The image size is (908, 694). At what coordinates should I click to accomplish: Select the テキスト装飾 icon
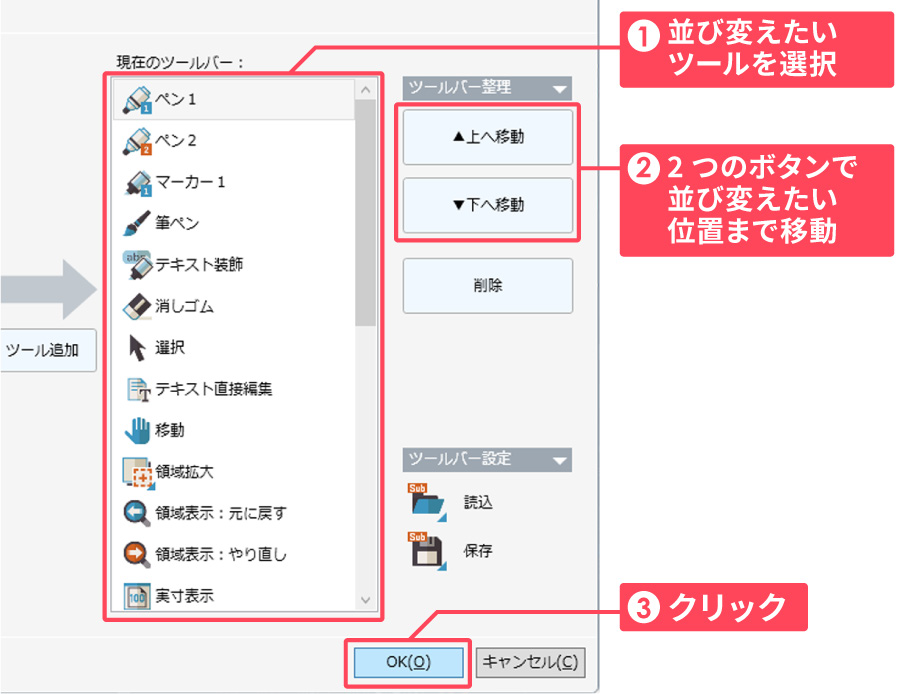pyautogui.click(x=137, y=265)
